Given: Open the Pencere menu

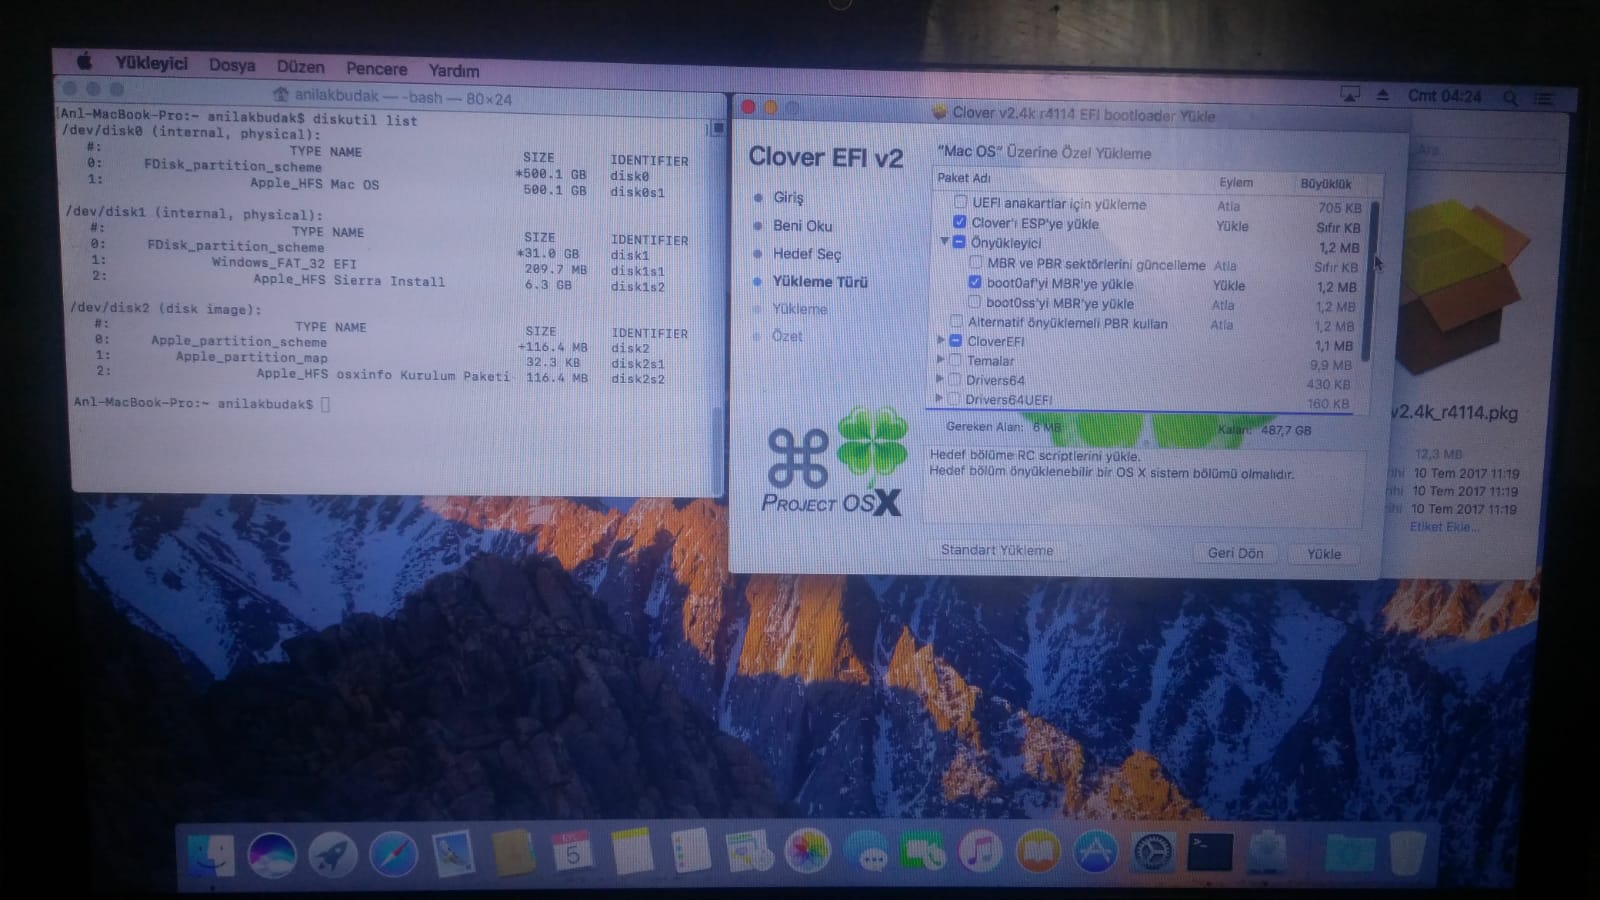Looking at the screenshot, I should tap(376, 69).
